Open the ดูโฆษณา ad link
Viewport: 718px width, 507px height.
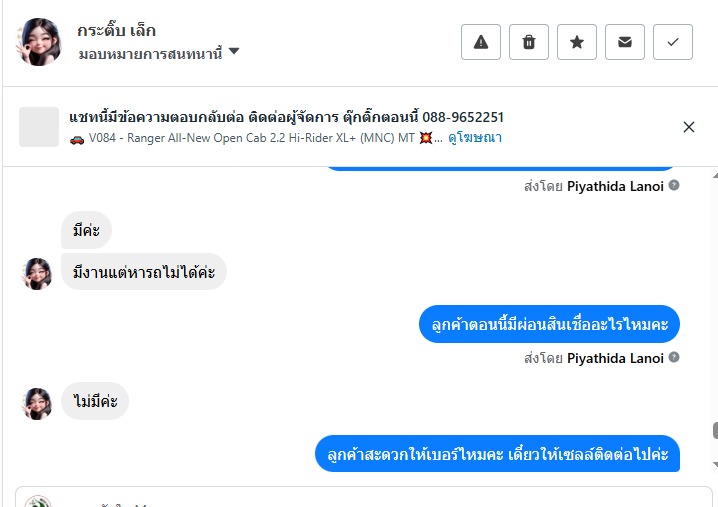[475, 138]
